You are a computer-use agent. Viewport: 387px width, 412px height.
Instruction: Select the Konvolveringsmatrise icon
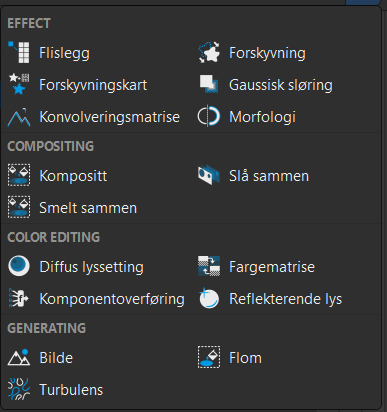[19, 117]
